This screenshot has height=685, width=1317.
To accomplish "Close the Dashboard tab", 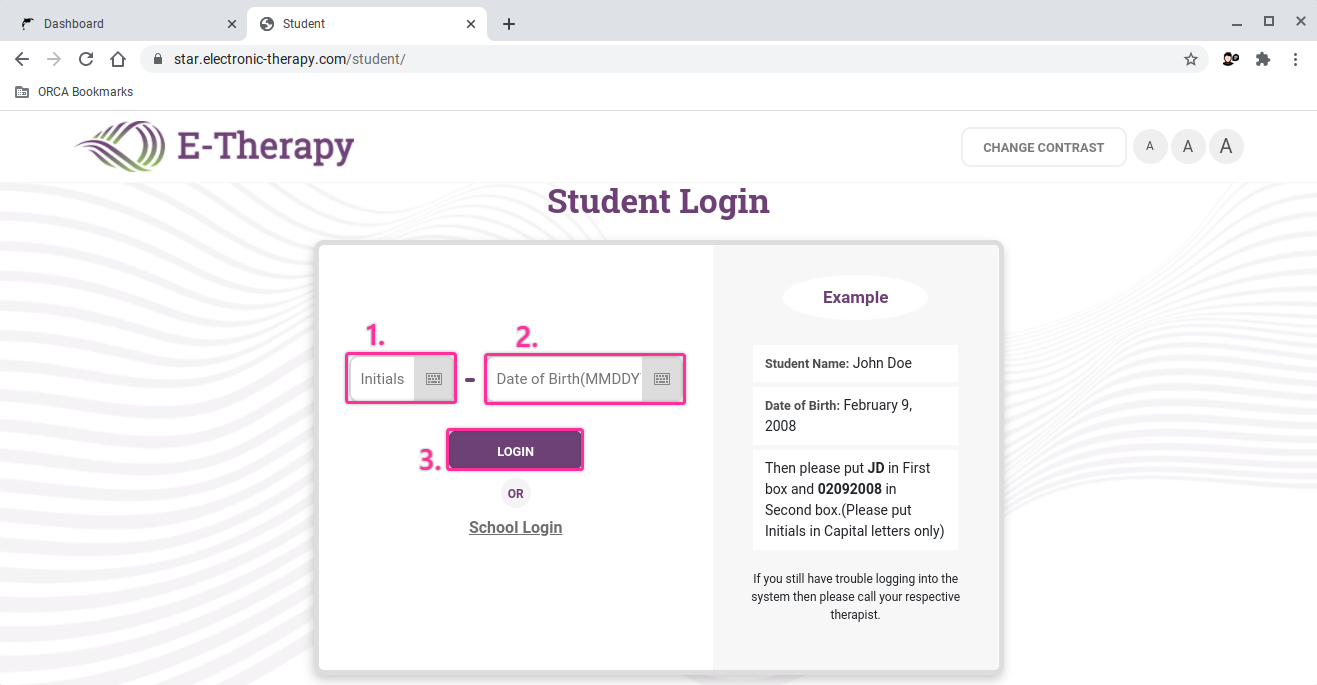I will 232,24.
